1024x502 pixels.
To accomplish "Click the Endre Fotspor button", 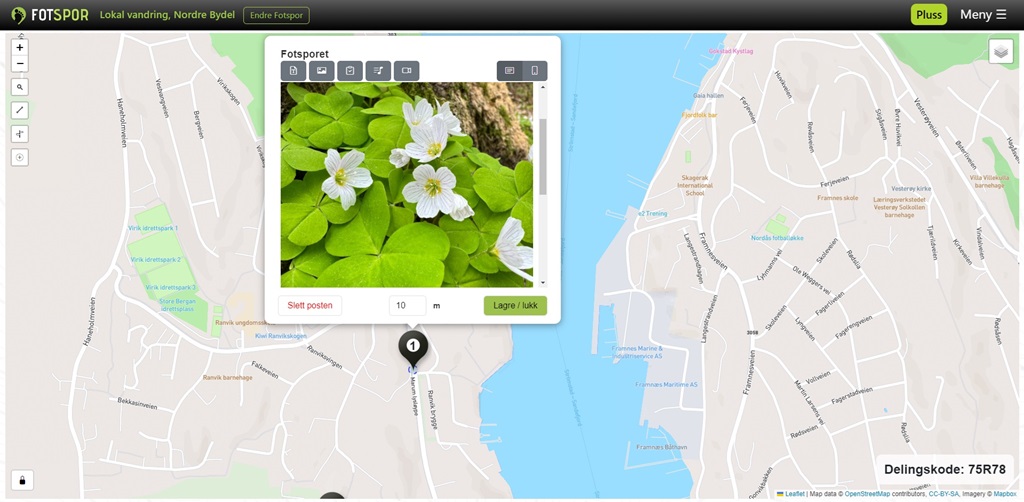I will point(276,15).
